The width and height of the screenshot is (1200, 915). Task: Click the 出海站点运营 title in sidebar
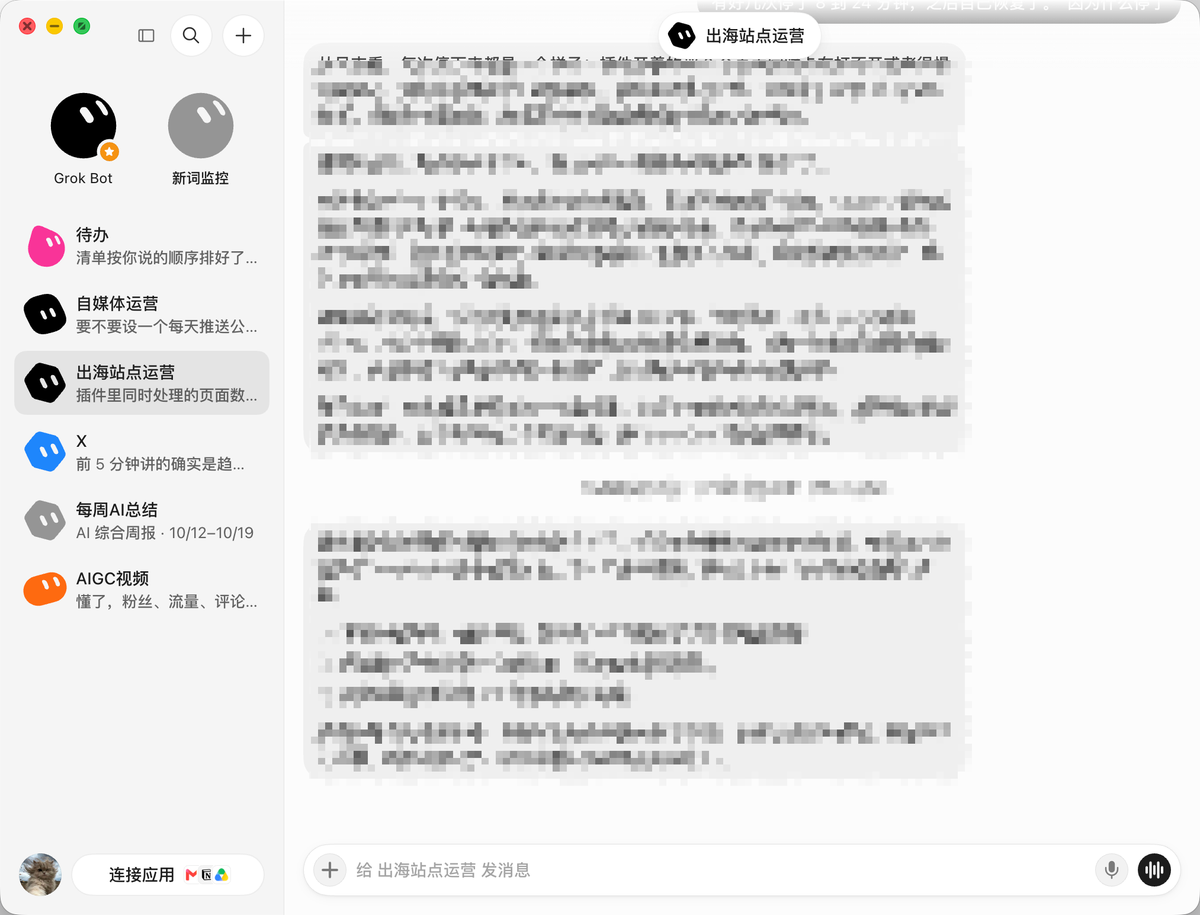(126, 372)
